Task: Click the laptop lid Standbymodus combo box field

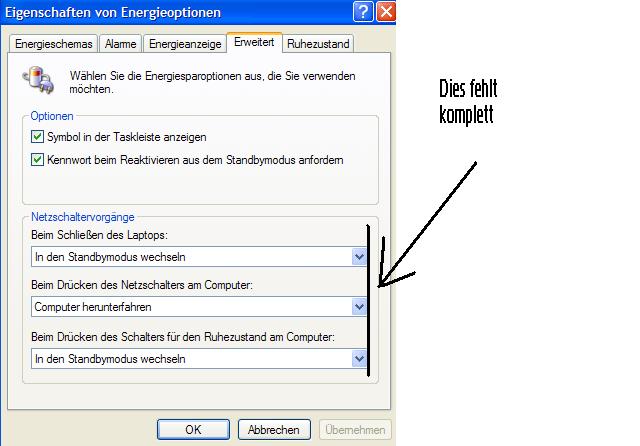Action: [x=199, y=257]
